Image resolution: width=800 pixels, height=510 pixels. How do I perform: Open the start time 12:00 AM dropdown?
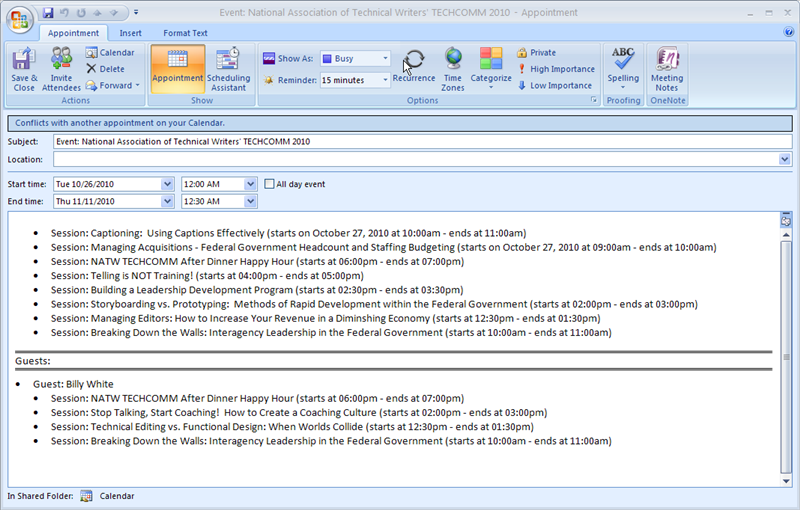[x=250, y=184]
